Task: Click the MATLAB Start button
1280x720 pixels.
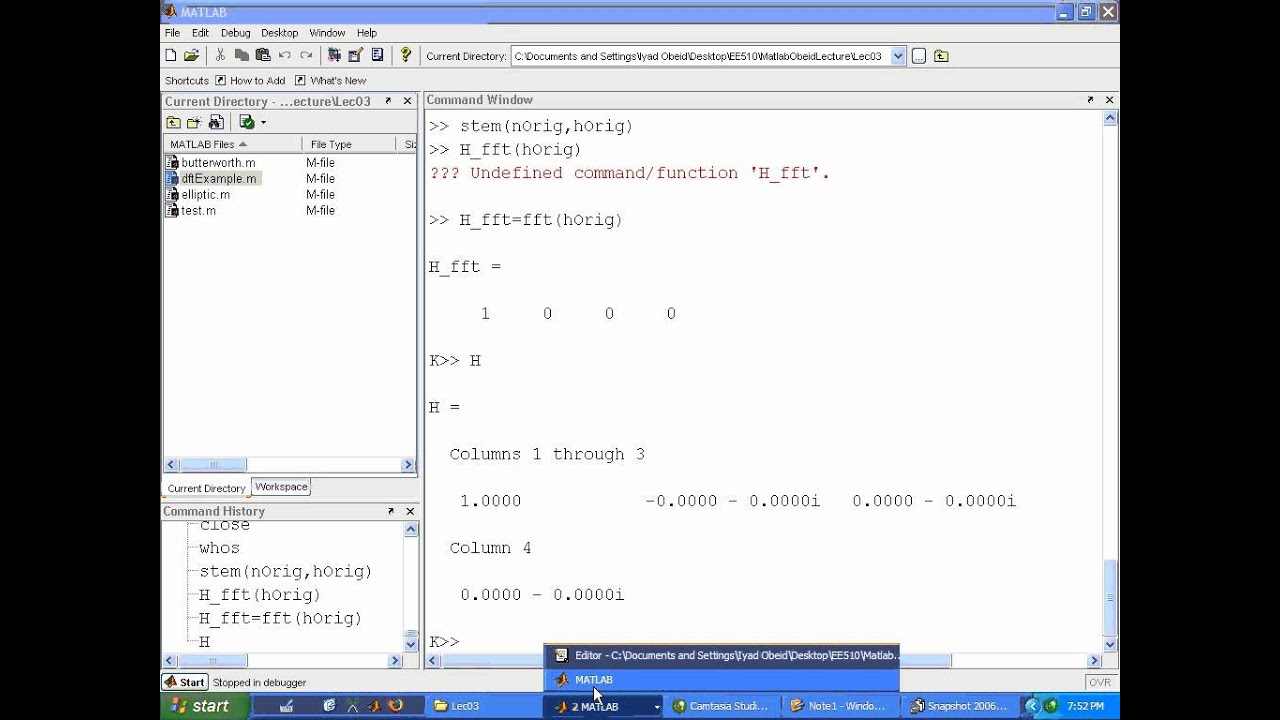Action: pyautogui.click(x=185, y=682)
